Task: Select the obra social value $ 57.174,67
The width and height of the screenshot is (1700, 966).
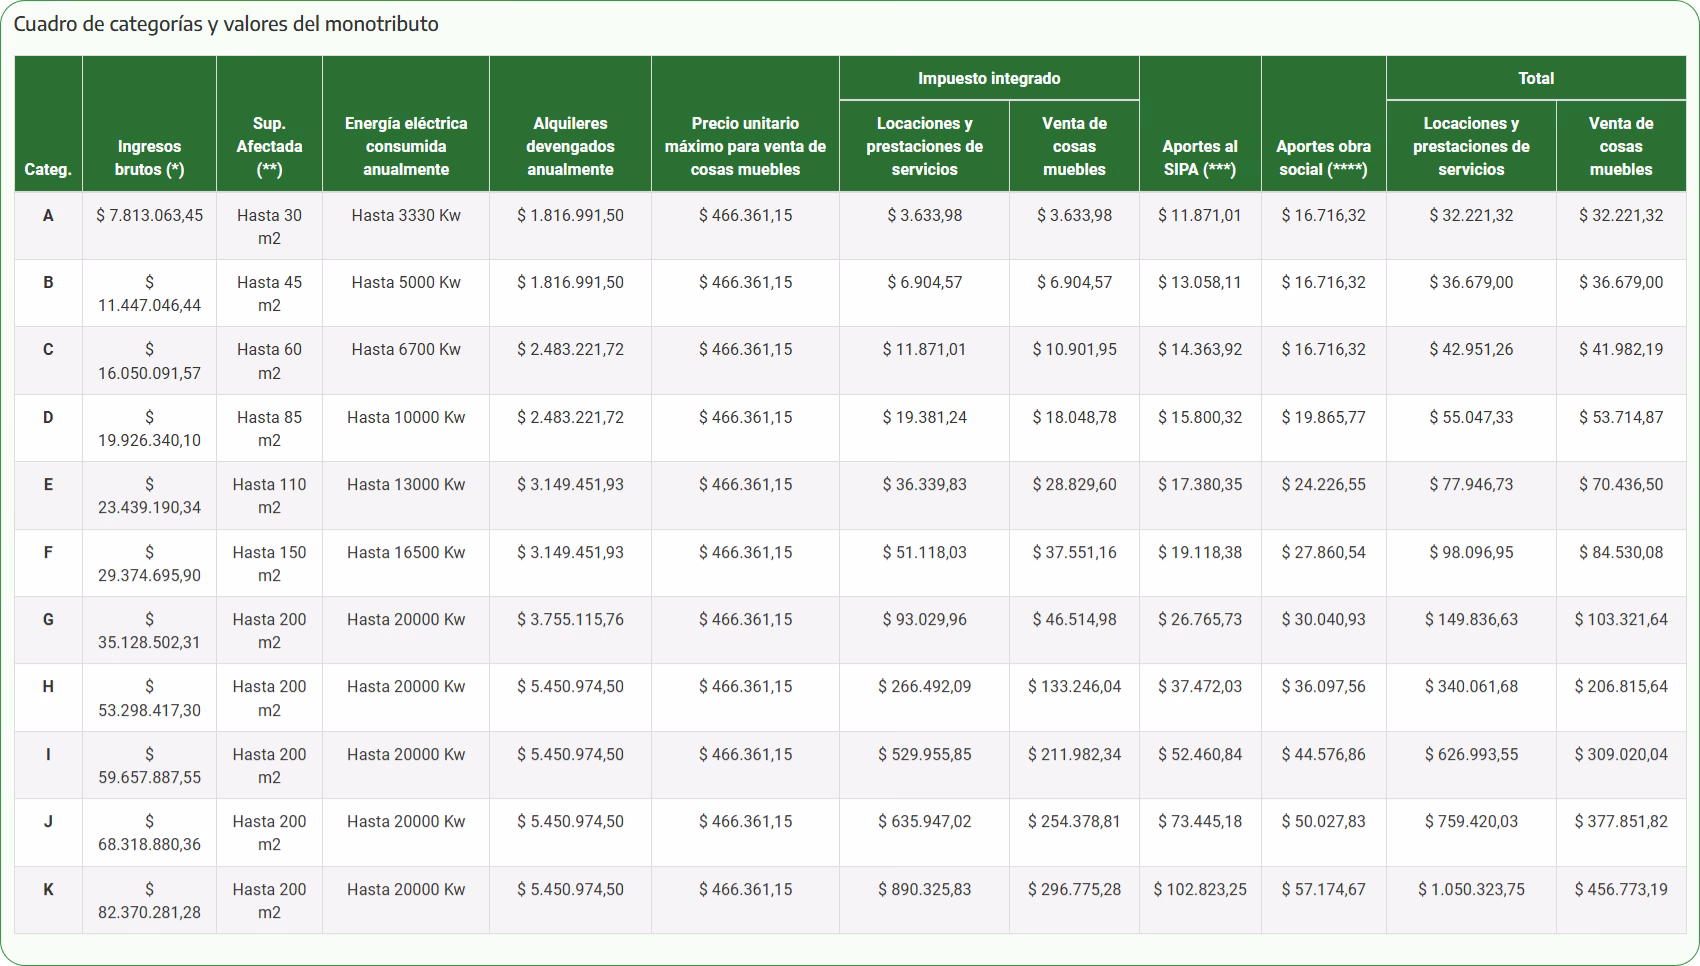Action: point(1323,889)
